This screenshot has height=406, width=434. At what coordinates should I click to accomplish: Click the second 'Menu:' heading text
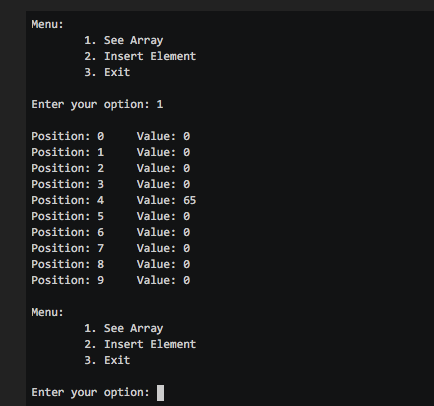pos(47,312)
